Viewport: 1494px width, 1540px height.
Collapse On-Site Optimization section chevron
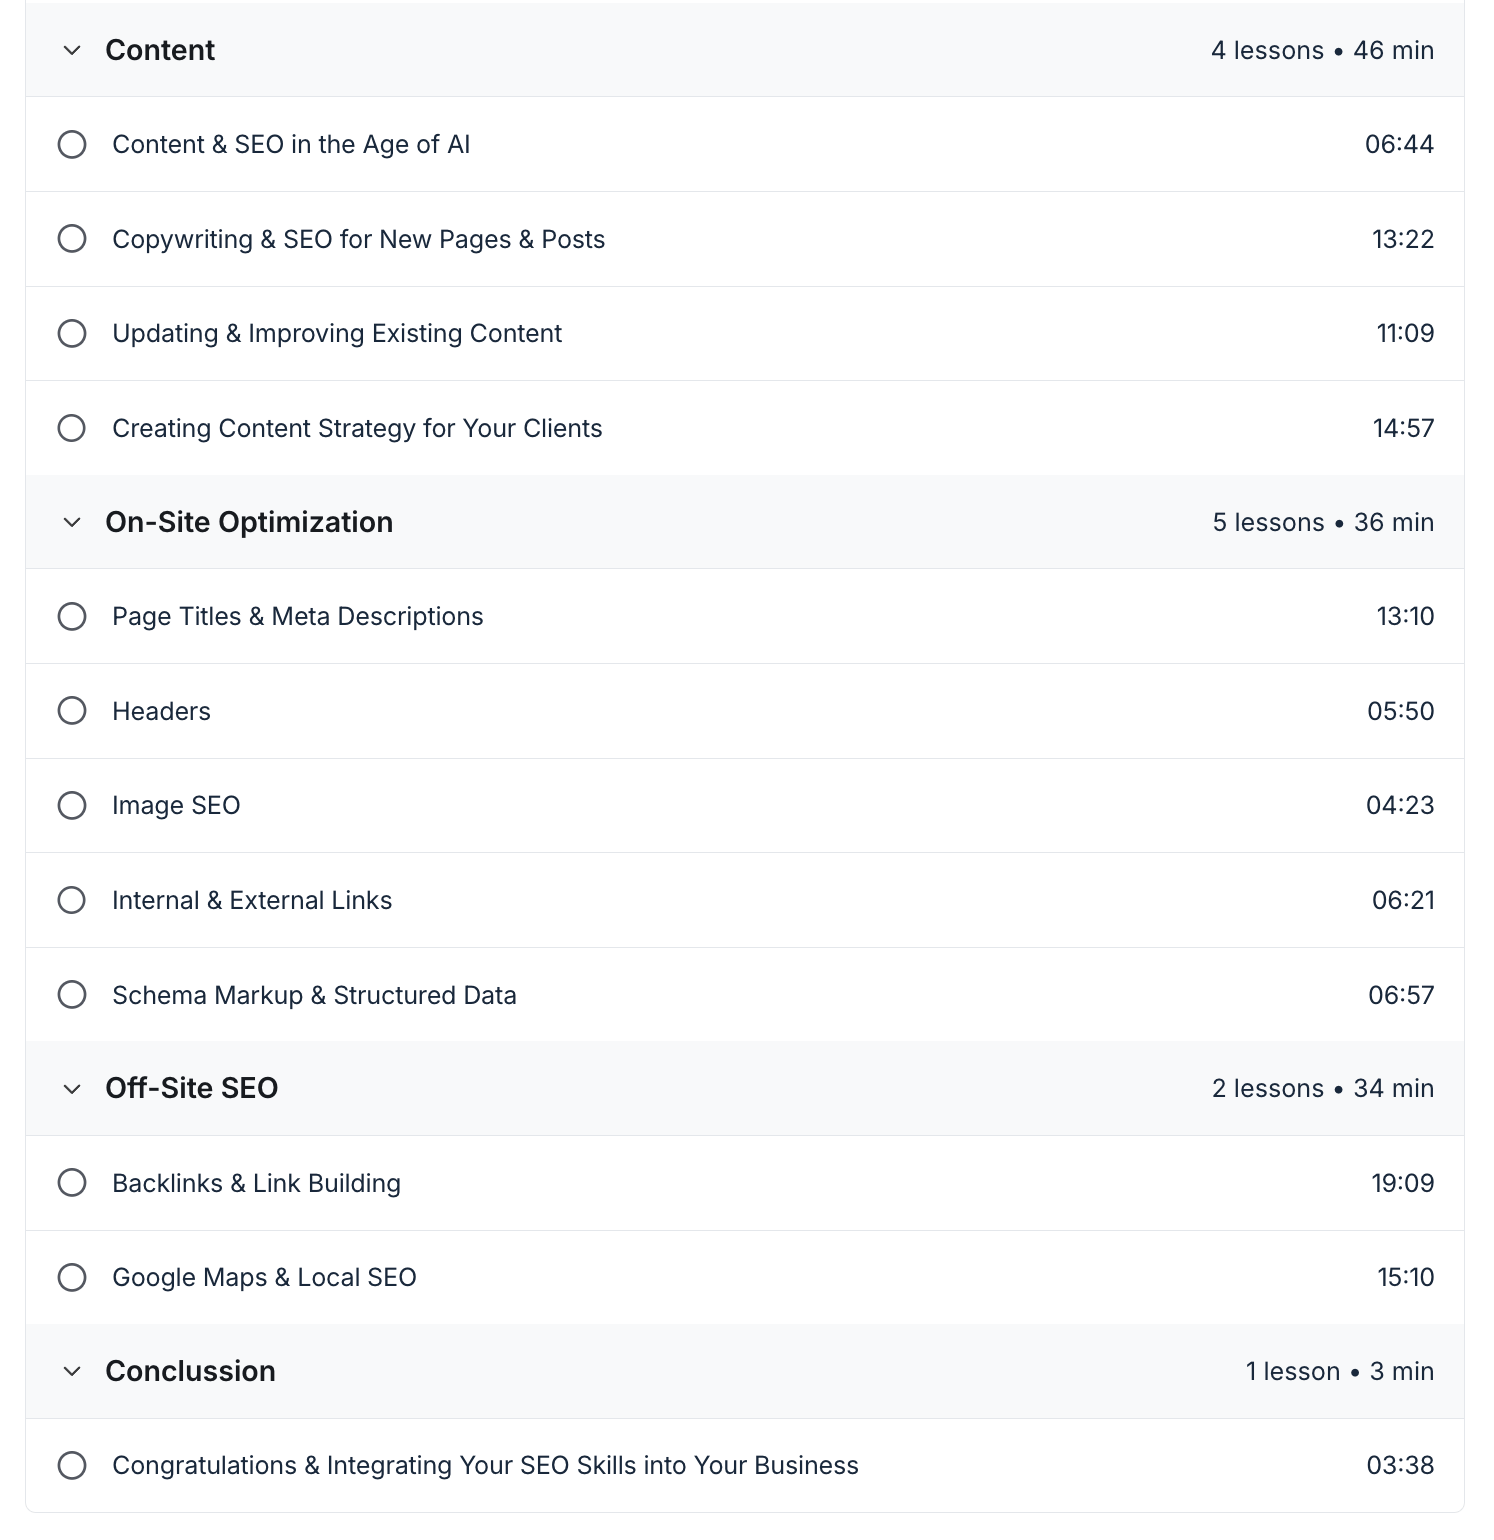(x=72, y=522)
